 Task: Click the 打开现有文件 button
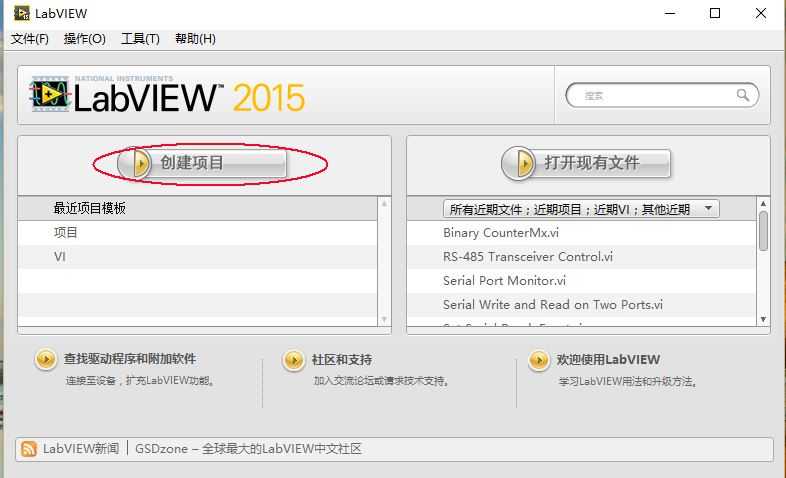[x=586, y=163]
